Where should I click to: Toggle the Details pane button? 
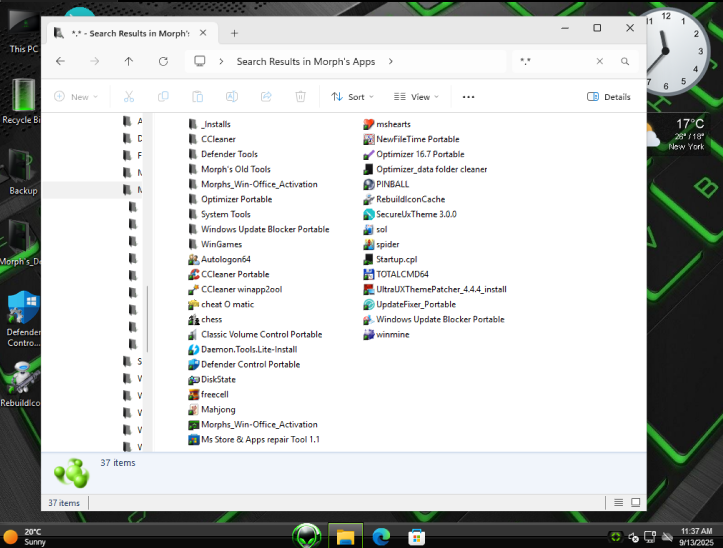pyautogui.click(x=609, y=97)
